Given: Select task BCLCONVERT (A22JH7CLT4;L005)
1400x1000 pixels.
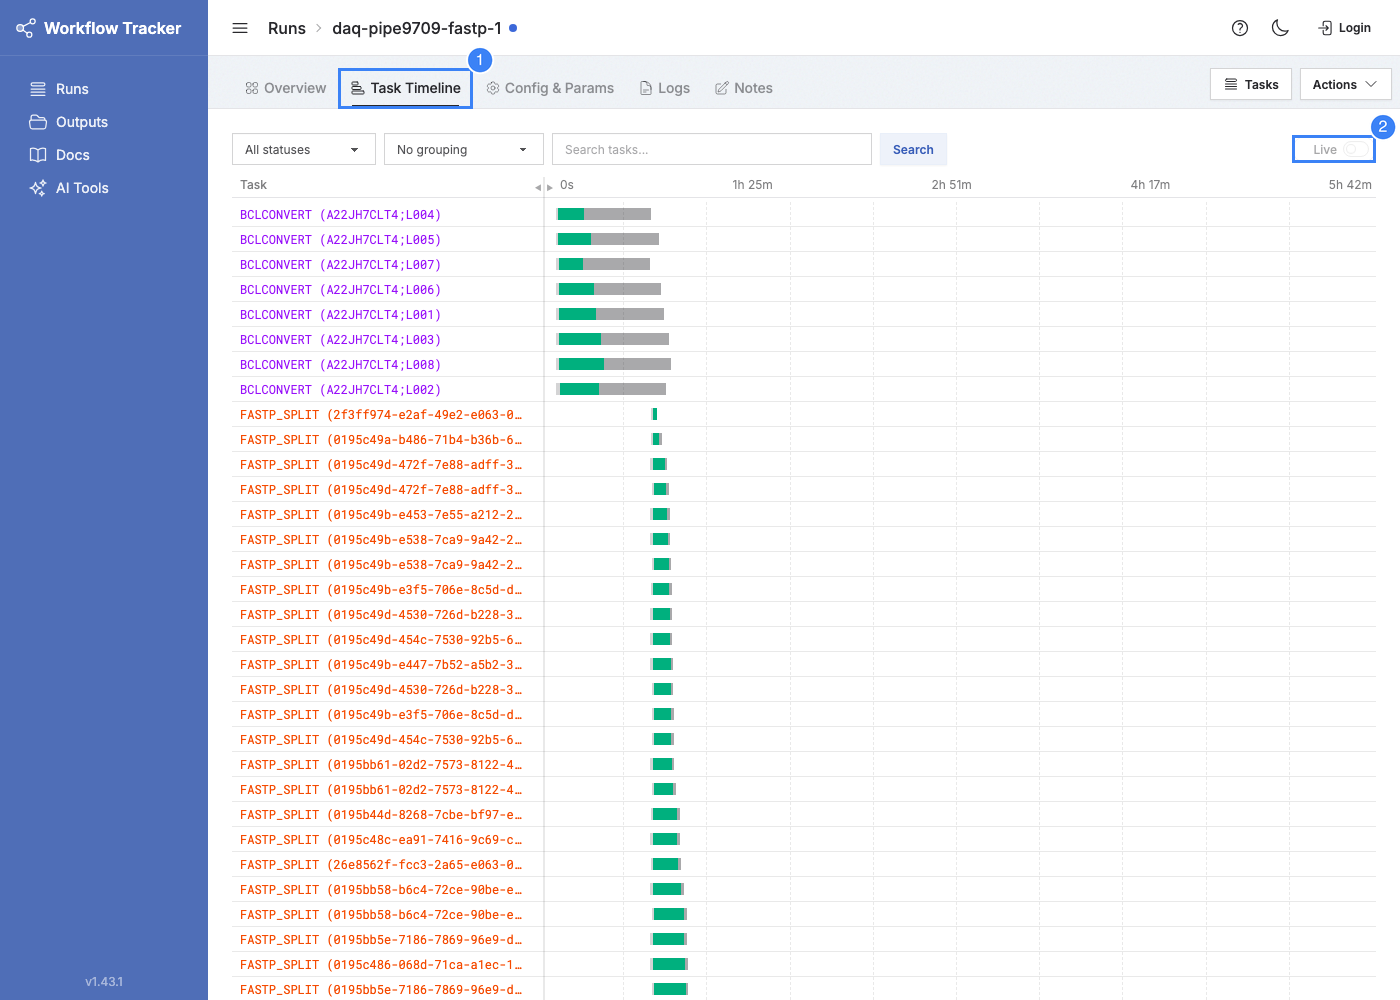Looking at the screenshot, I should click(x=340, y=240).
